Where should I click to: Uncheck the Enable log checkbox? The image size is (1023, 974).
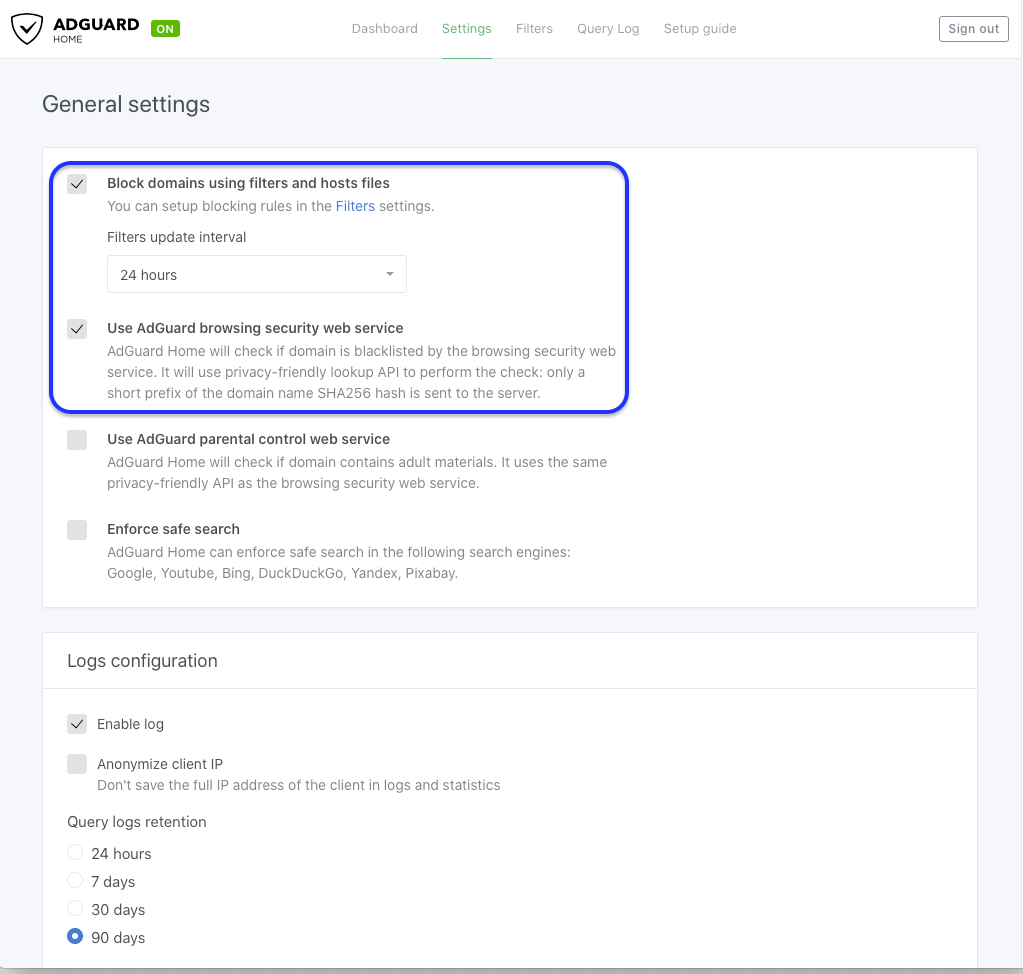77,724
